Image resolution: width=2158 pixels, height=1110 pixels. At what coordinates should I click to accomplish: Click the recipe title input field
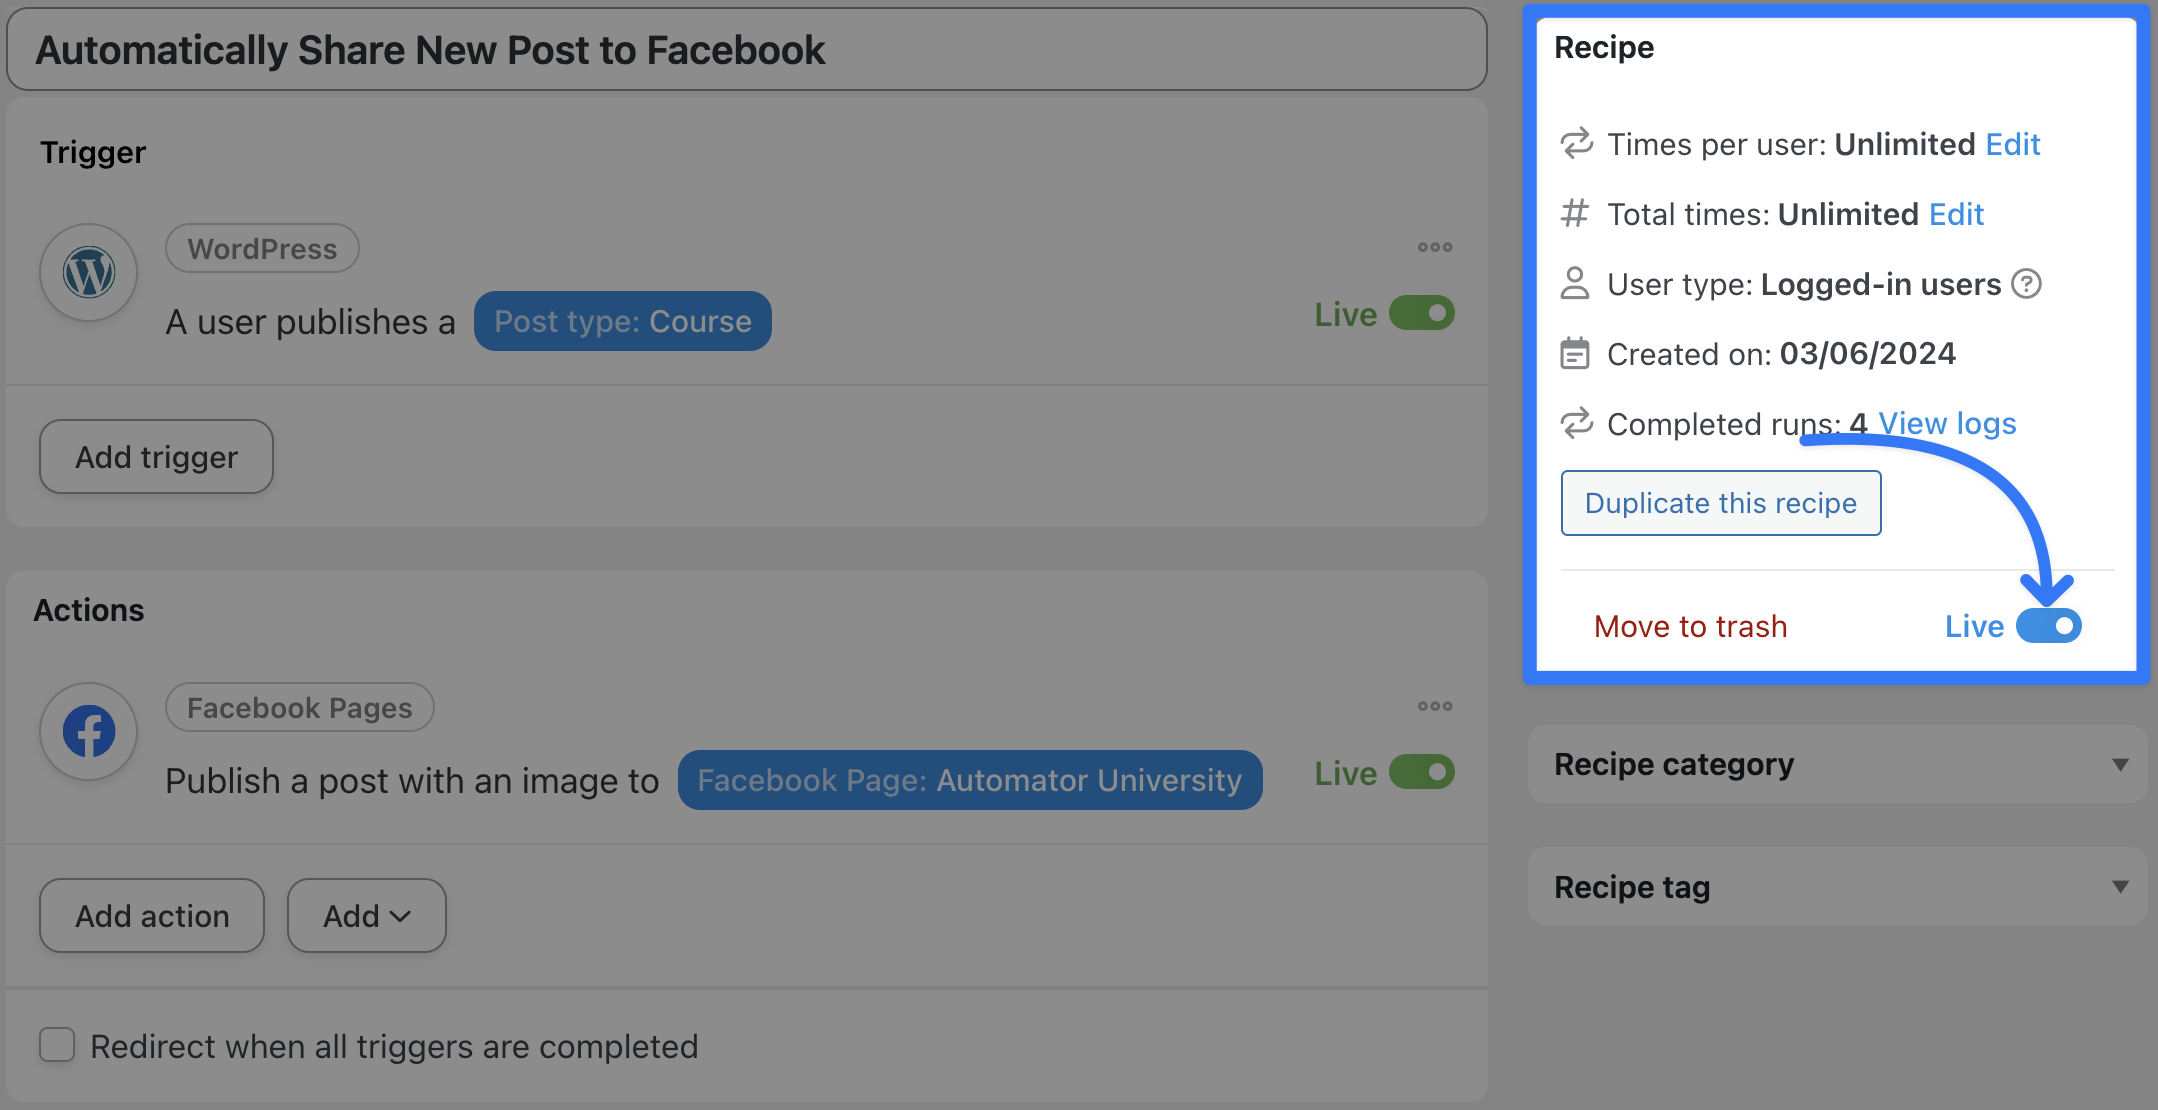[x=746, y=50]
